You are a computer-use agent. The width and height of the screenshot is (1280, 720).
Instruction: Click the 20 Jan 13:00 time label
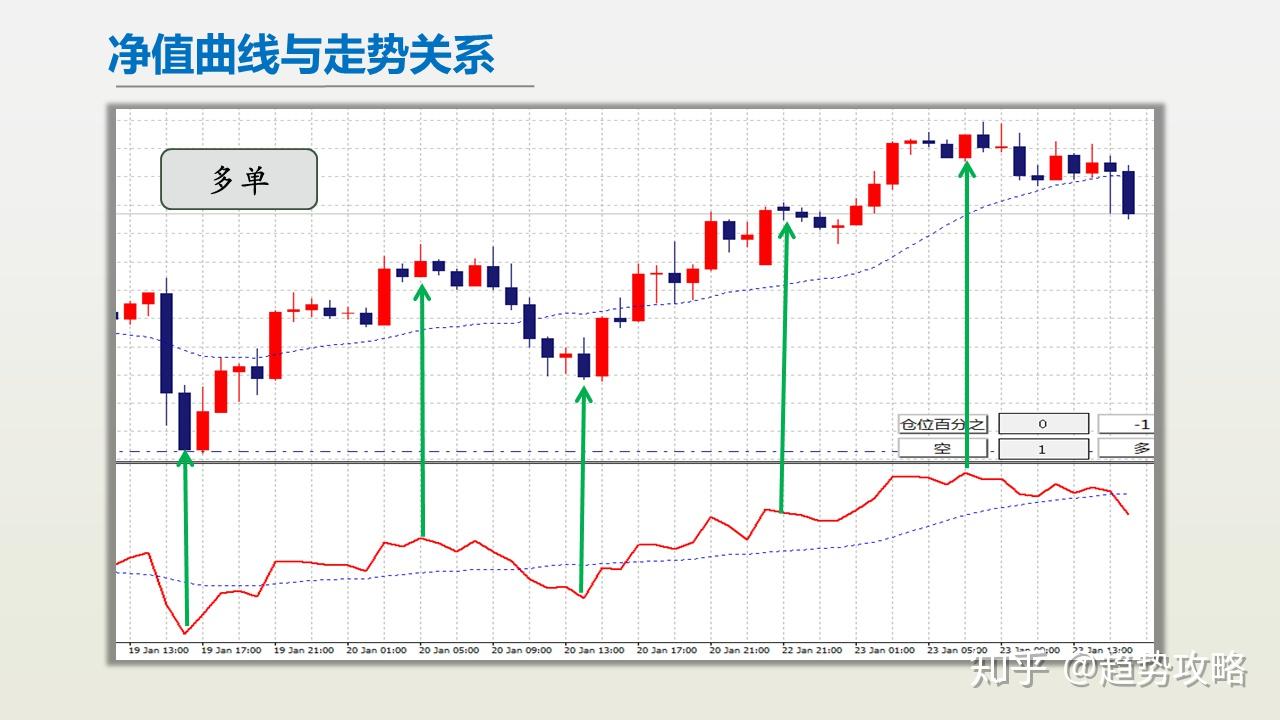594,650
